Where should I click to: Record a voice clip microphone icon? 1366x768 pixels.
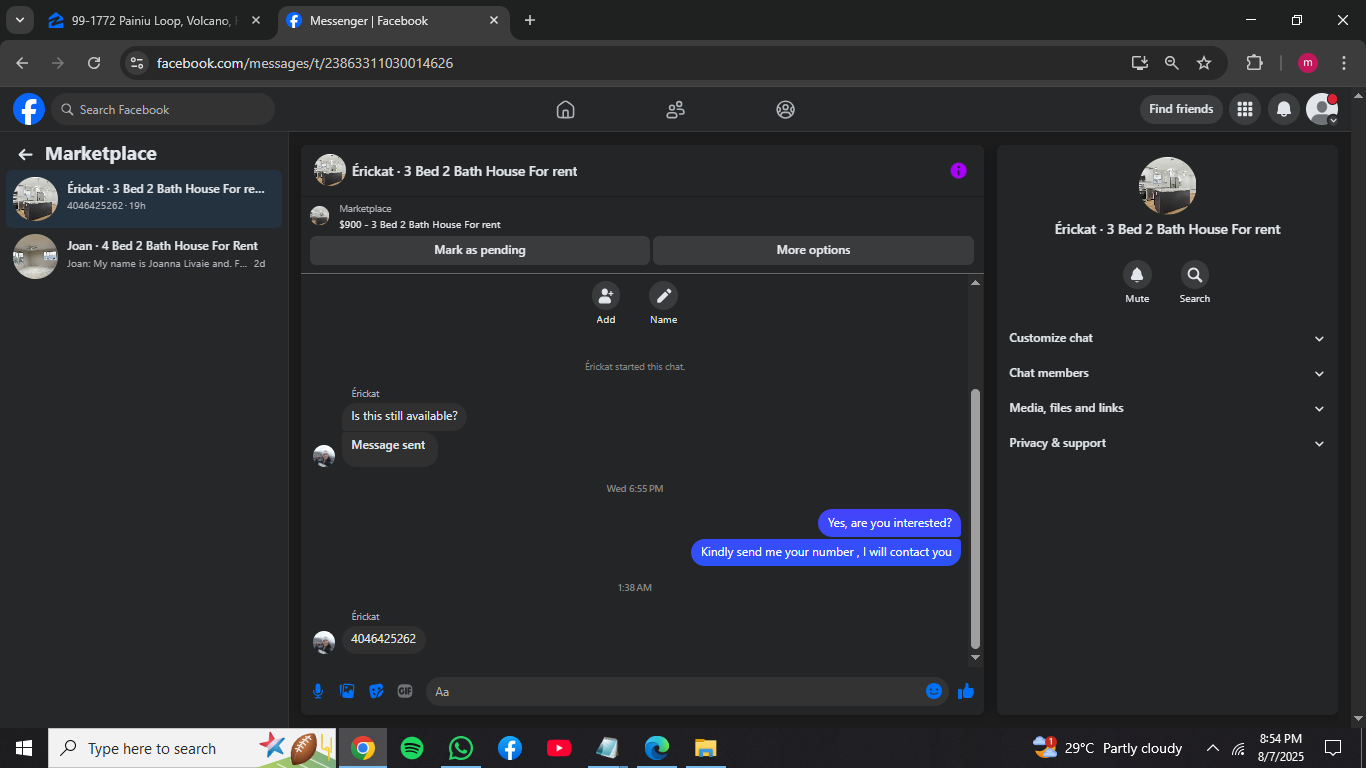(x=318, y=691)
